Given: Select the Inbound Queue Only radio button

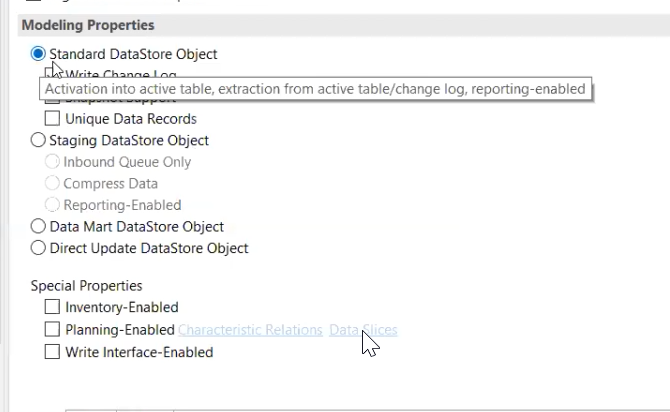Looking at the screenshot, I should pyautogui.click(x=52, y=162).
